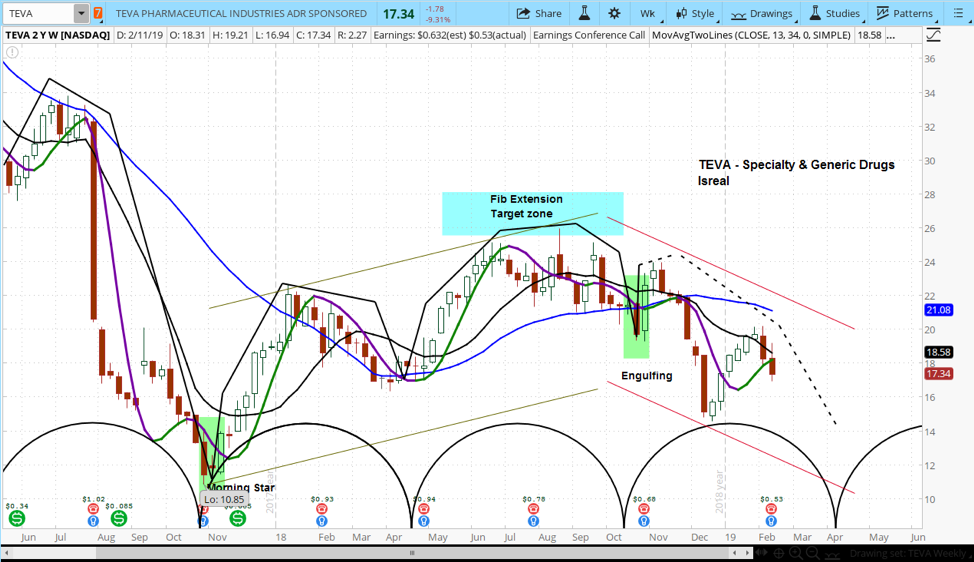Screen dimensions: 974x562
Task: Open the Wk timeframe selector
Action: click(x=648, y=13)
